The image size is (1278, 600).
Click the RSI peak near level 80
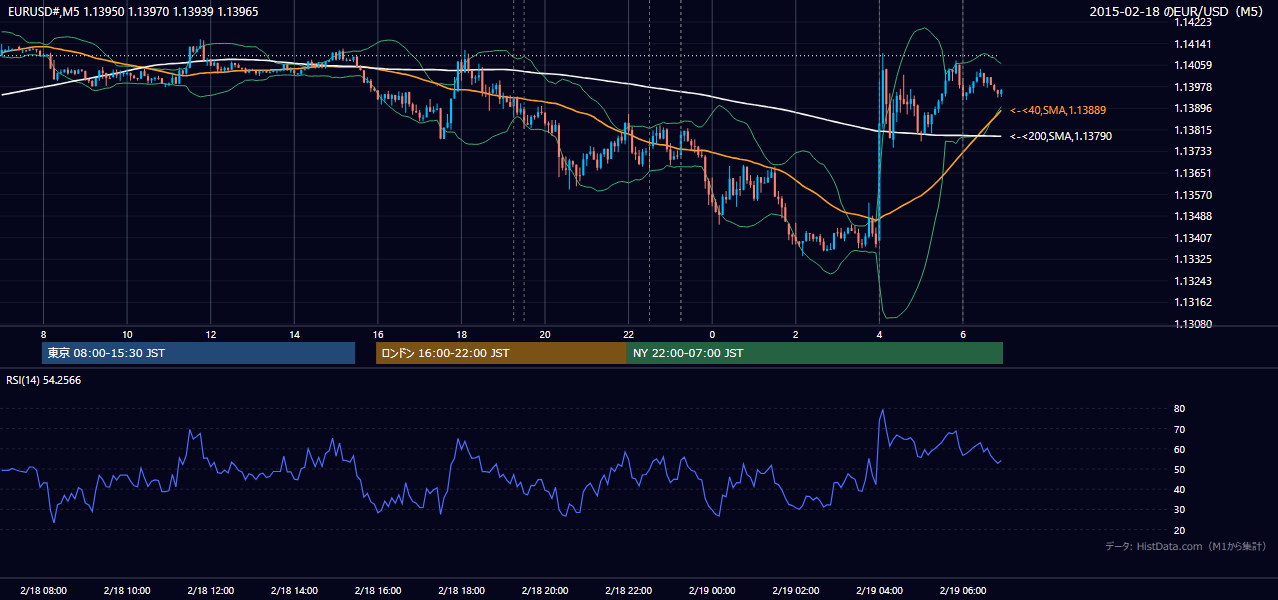tap(882, 410)
